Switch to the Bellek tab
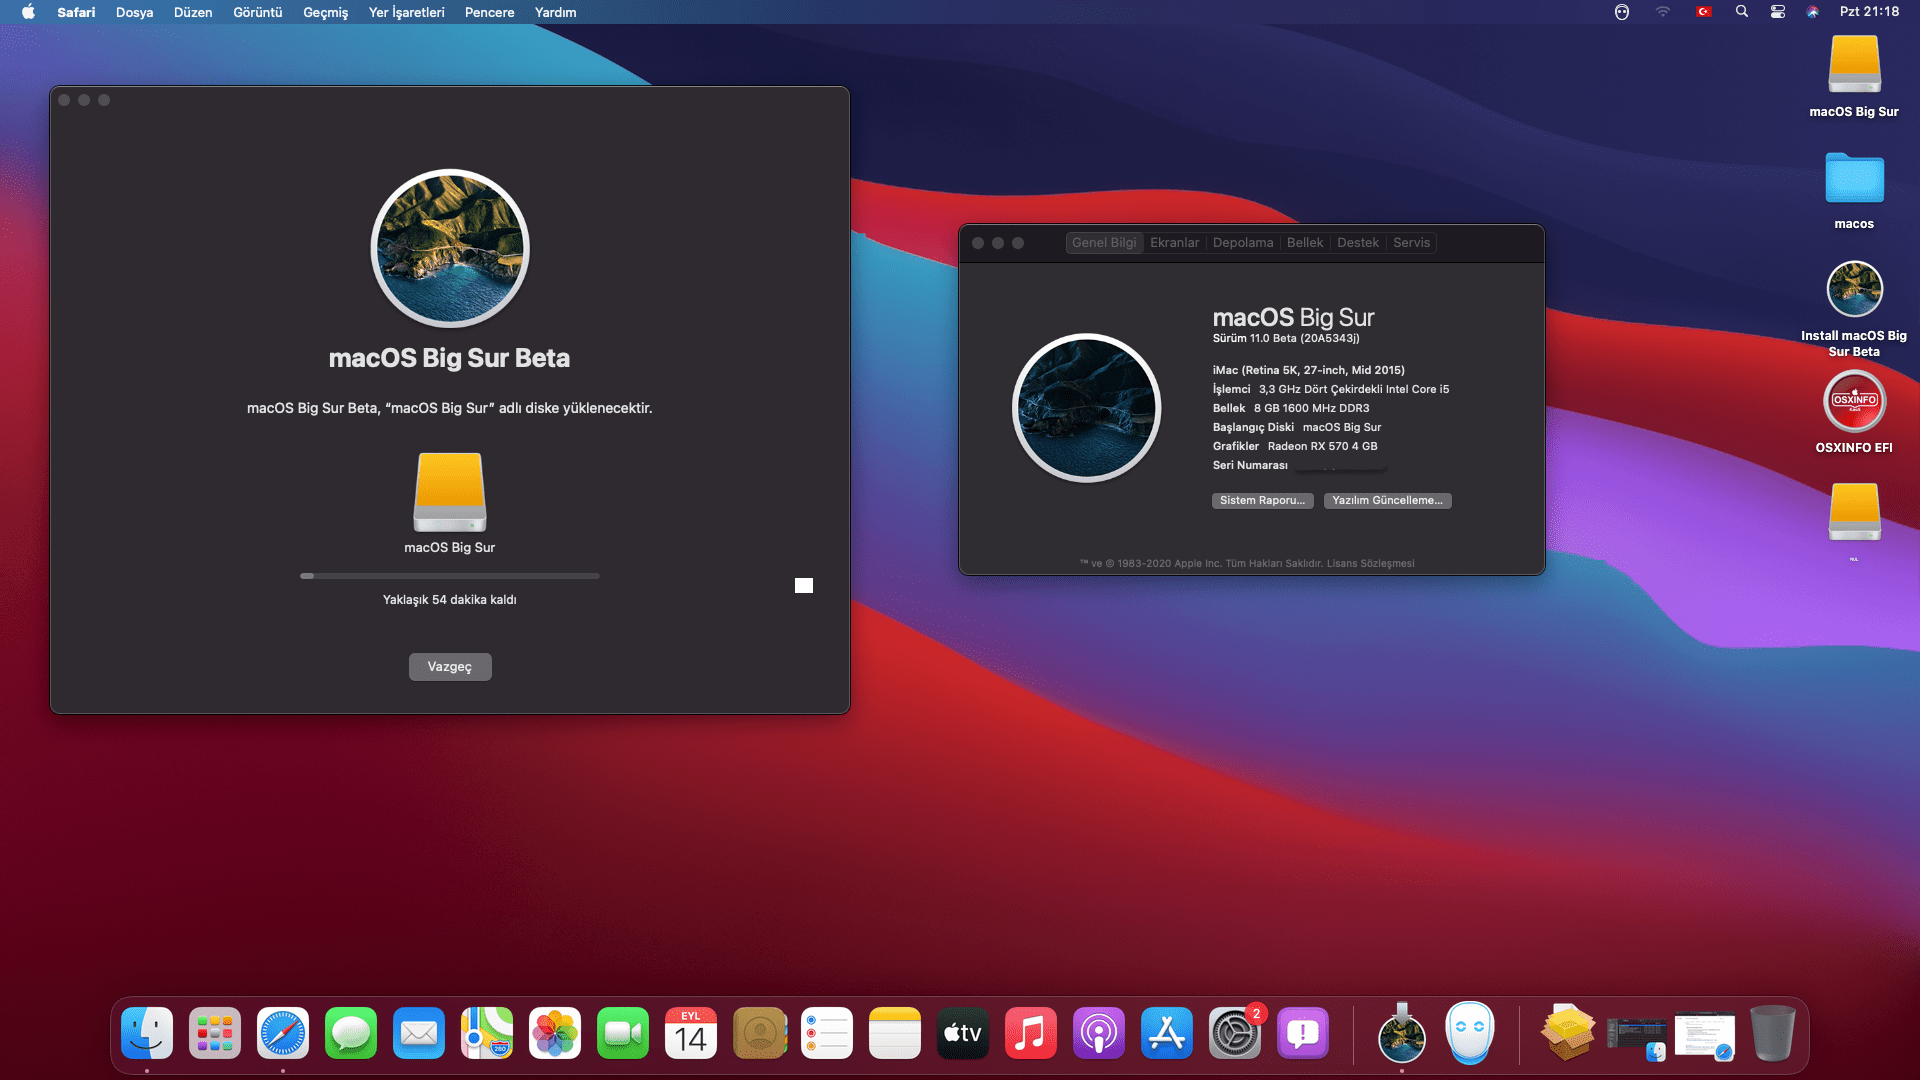The image size is (1920, 1080). [x=1305, y=243]
